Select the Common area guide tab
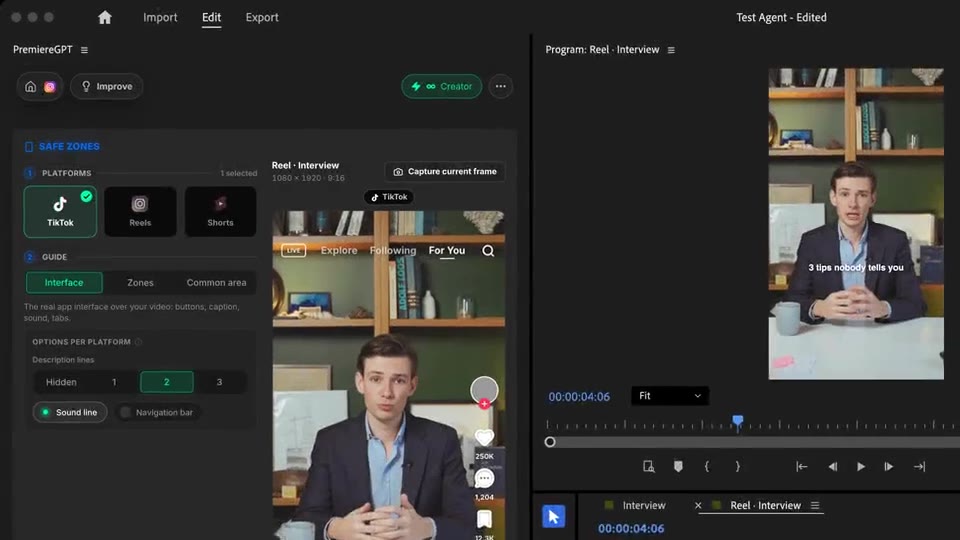This screenshot has width=960, height=540. tap(216, 282)
